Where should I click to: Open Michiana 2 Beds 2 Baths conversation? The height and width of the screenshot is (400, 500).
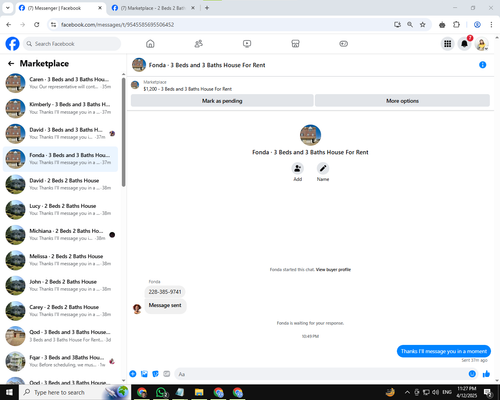click(x=60, y=235)
